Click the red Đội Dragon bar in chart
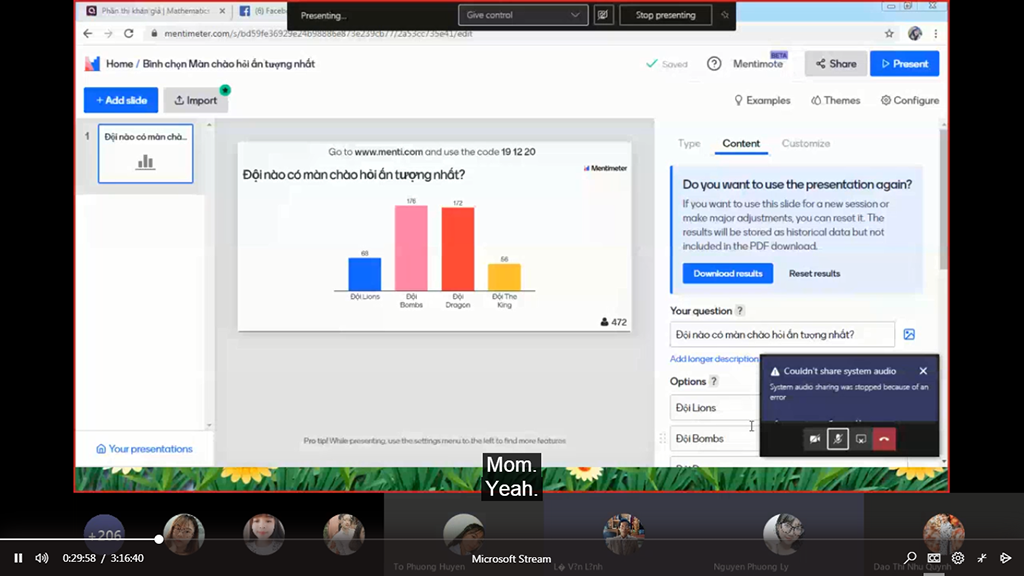This screenshot has width=1024, height=576. click(x=458, y=249)
